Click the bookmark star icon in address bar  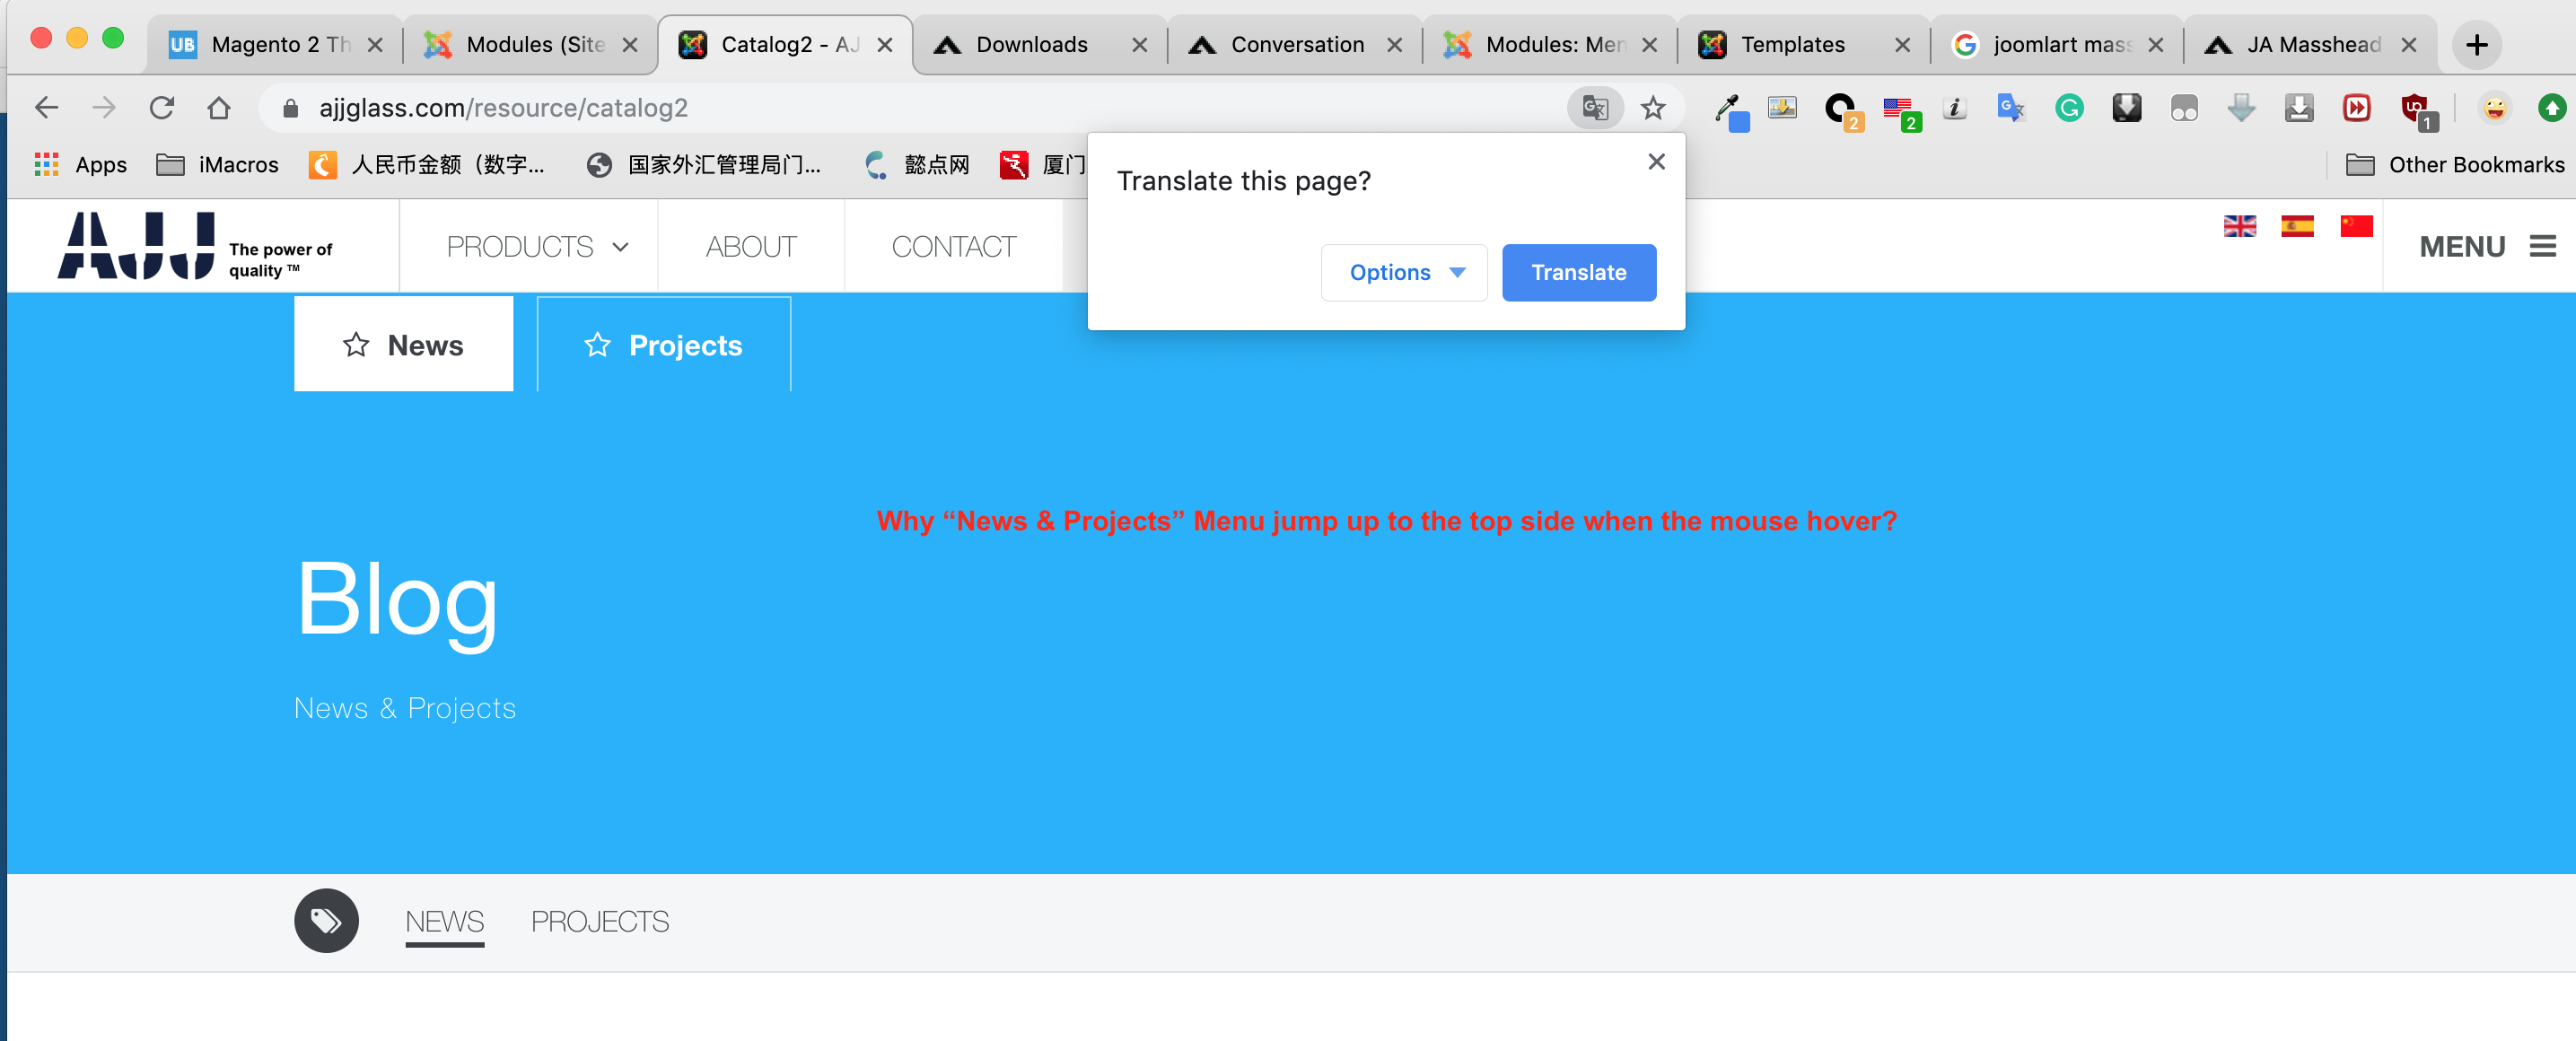(1653, 108)
